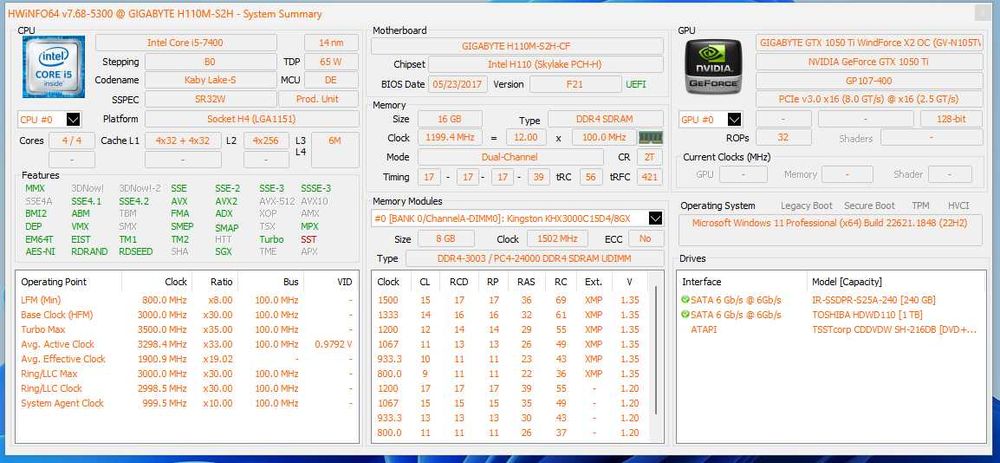Click the Kaby Lake-S codename field
Viewport: 1000px width, 463px height.
point(210,80)
